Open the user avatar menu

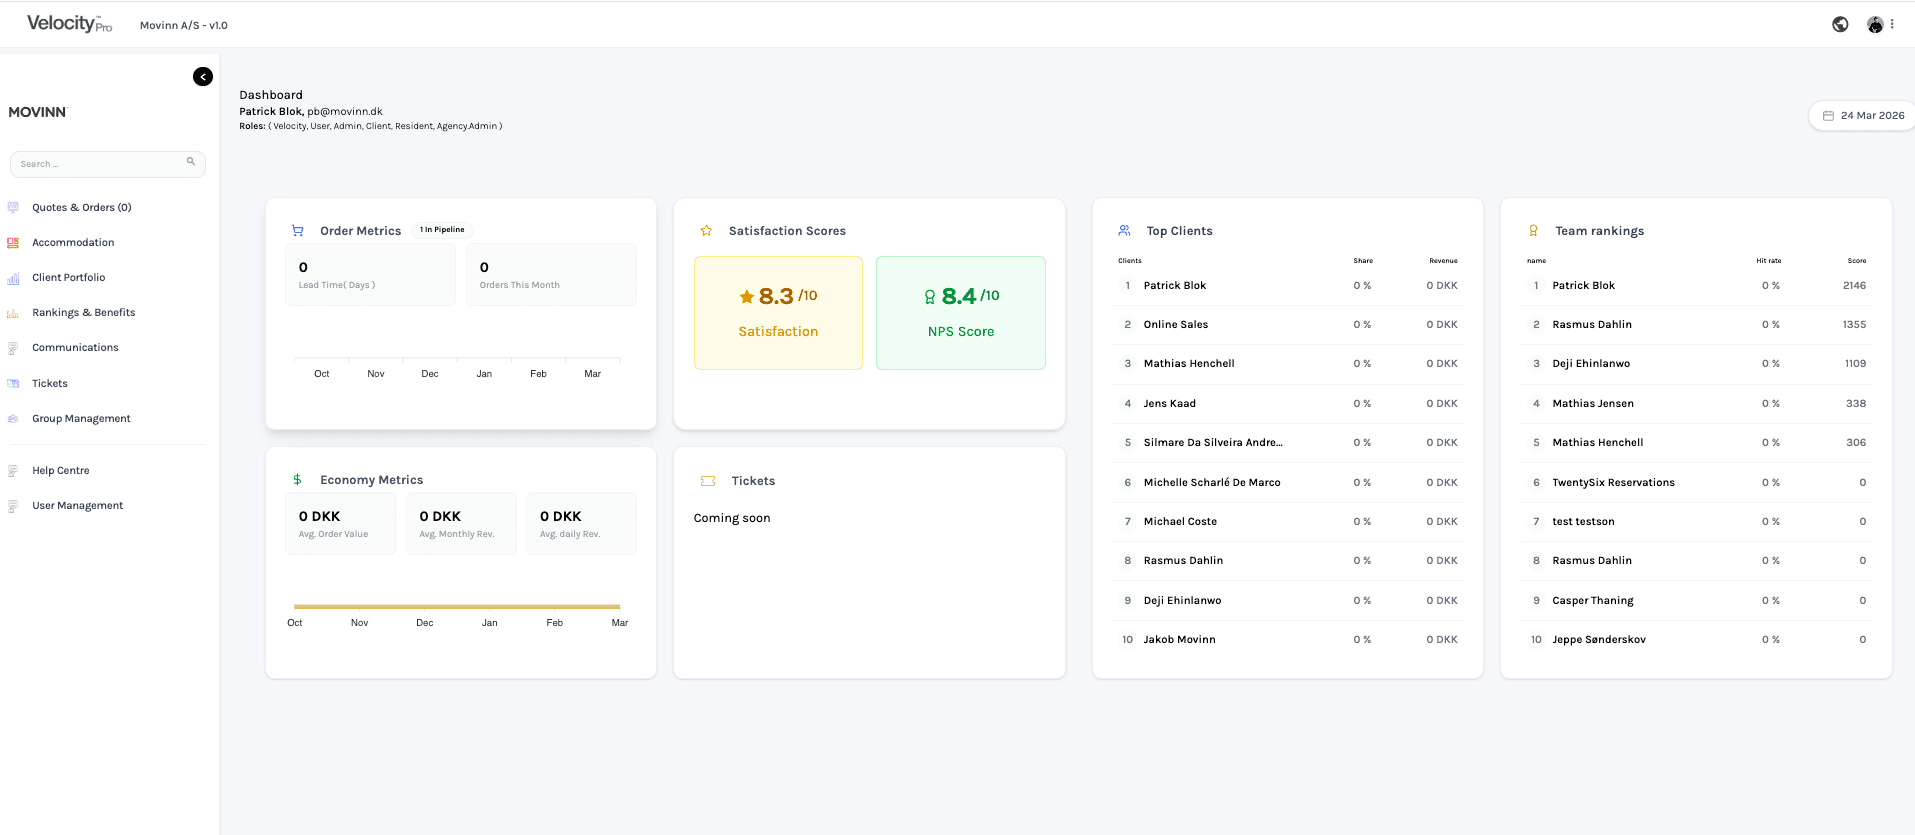coord(1875,24)
